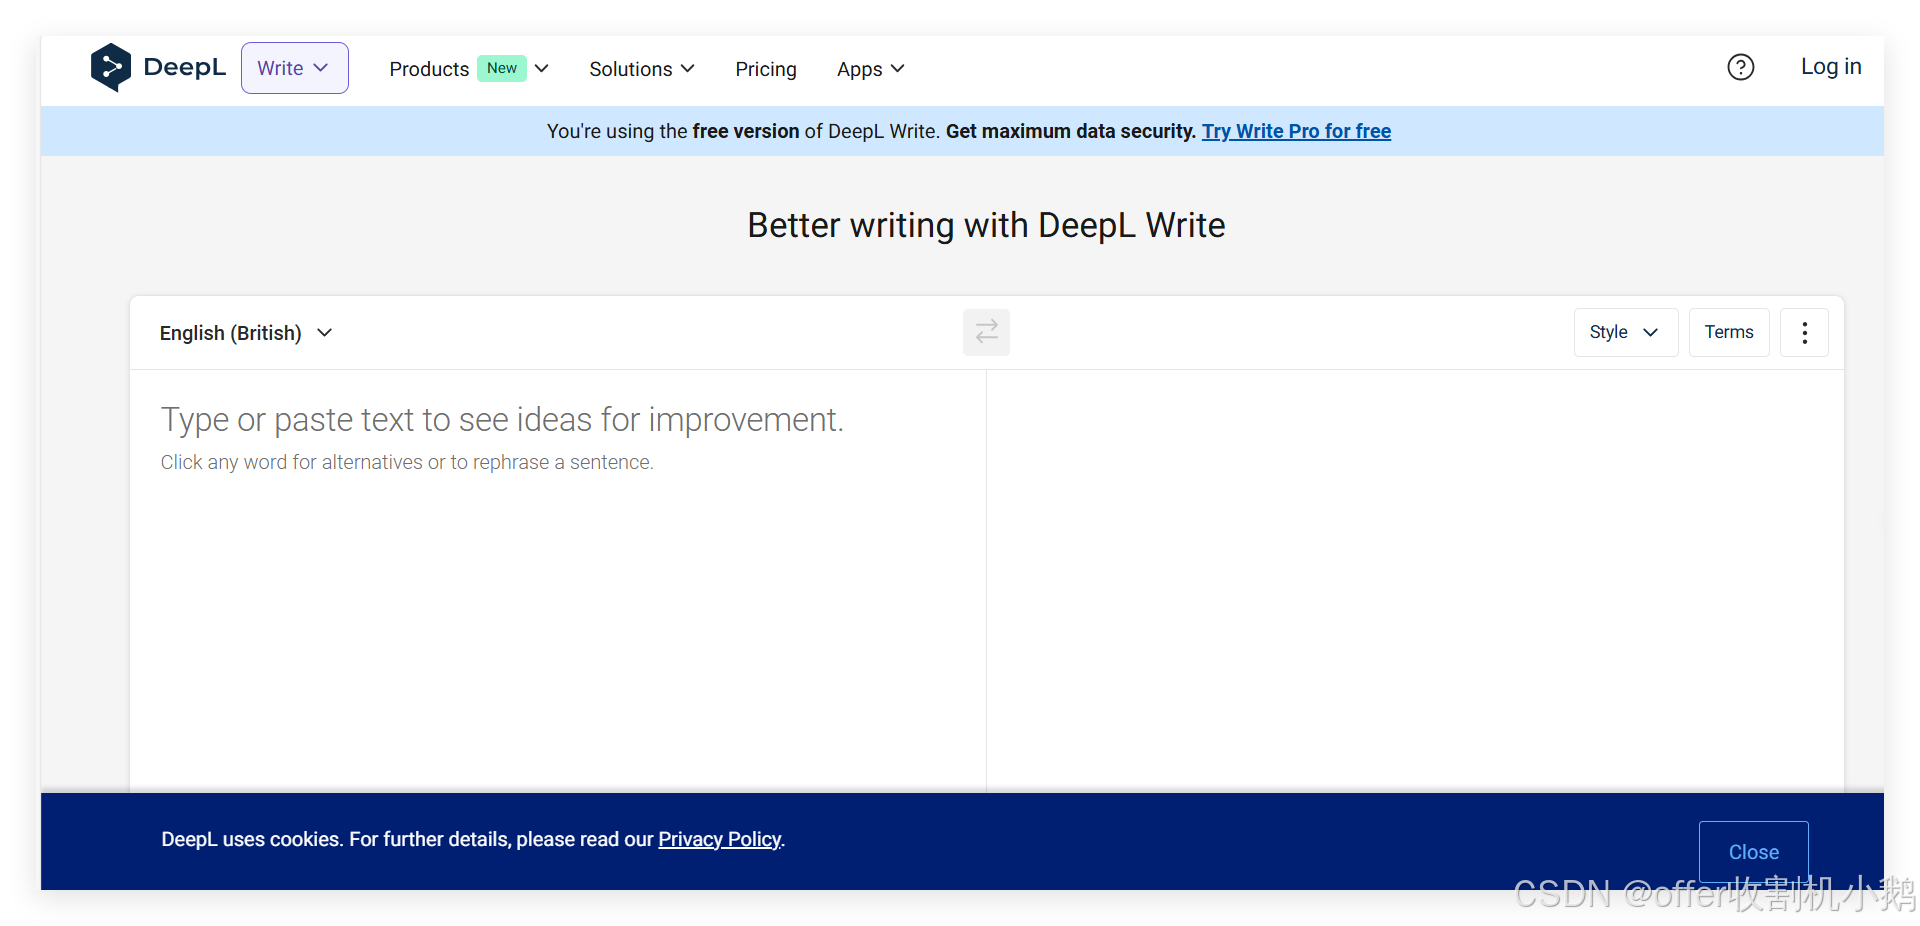Expand the Products menu
1920x926 pixels.
pyautogui.click(x=469, y=69)
